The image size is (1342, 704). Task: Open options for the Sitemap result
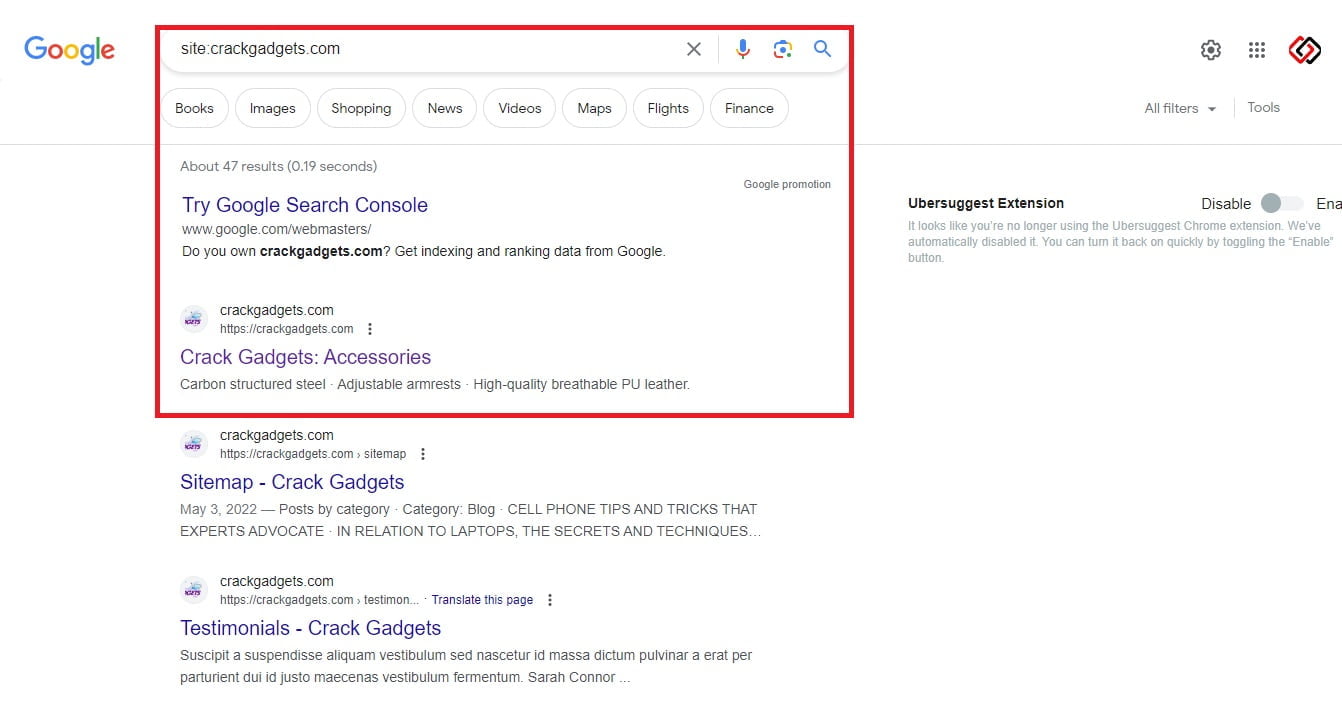point(423,454)
